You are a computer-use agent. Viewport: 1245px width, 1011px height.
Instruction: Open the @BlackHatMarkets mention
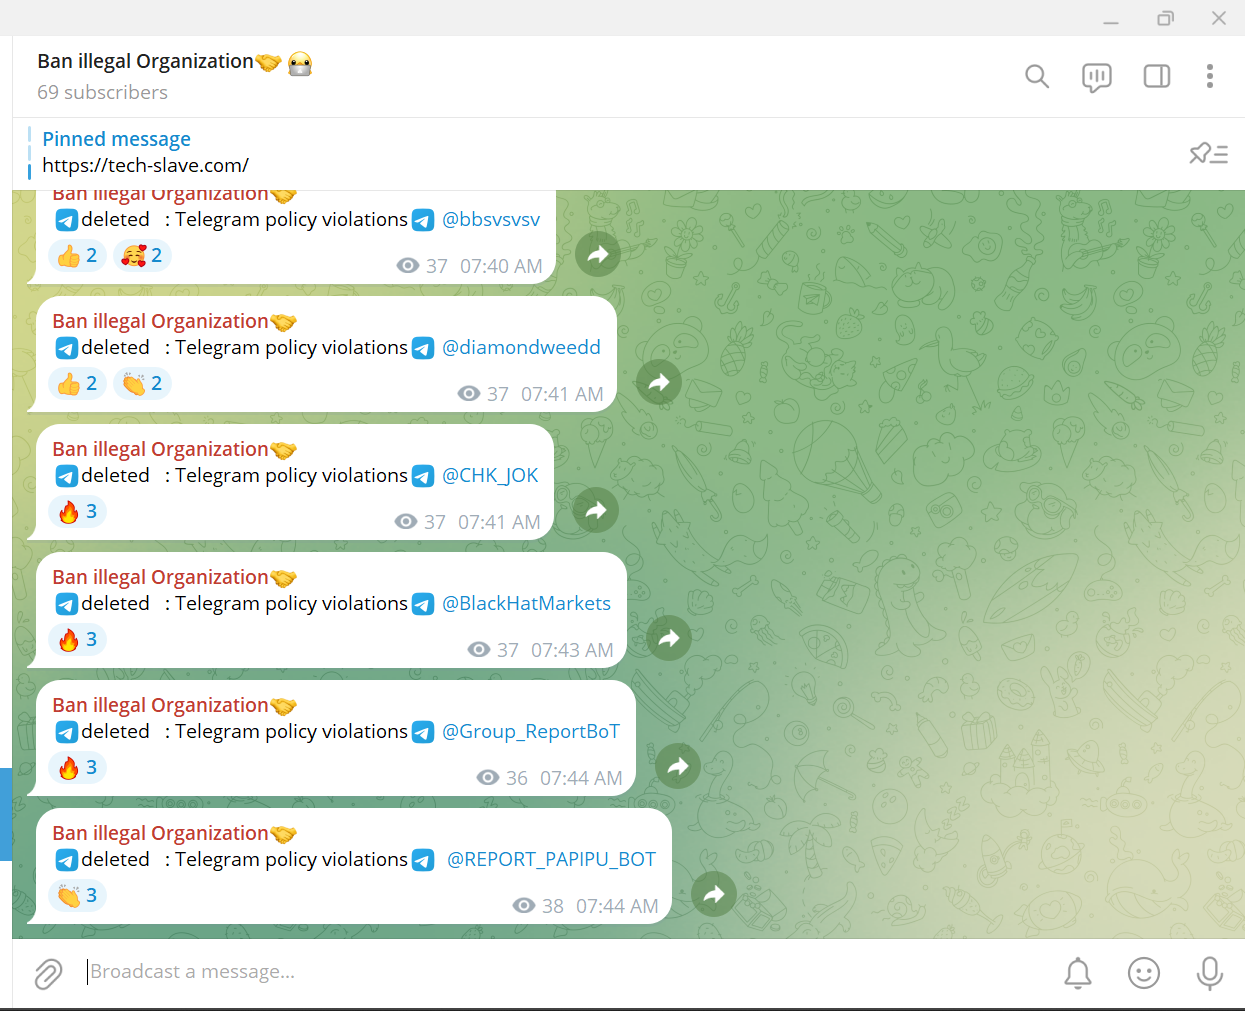pos(526,603)
